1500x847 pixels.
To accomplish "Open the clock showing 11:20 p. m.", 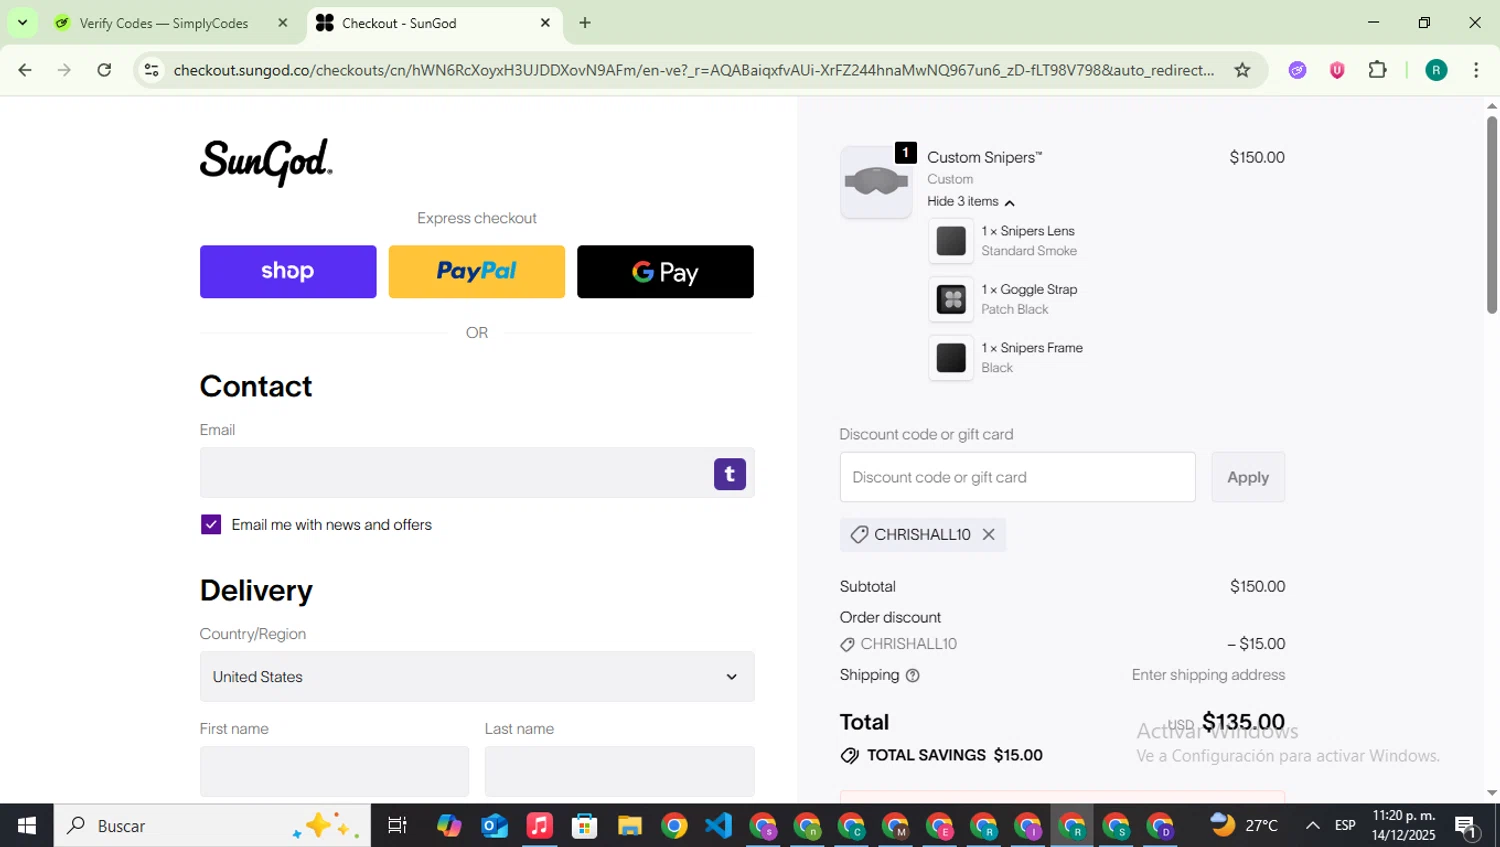I will (1403, 826).
